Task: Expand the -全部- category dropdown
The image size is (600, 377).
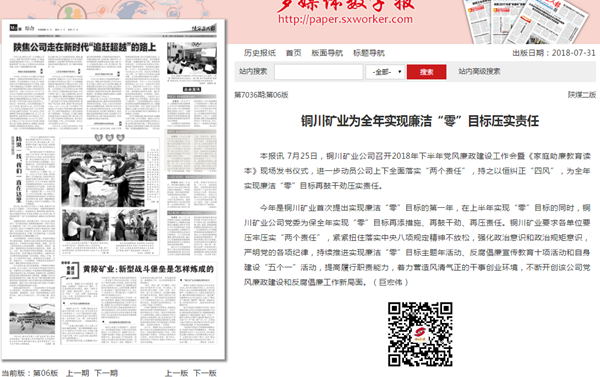Action: click(x=385, y=72)
